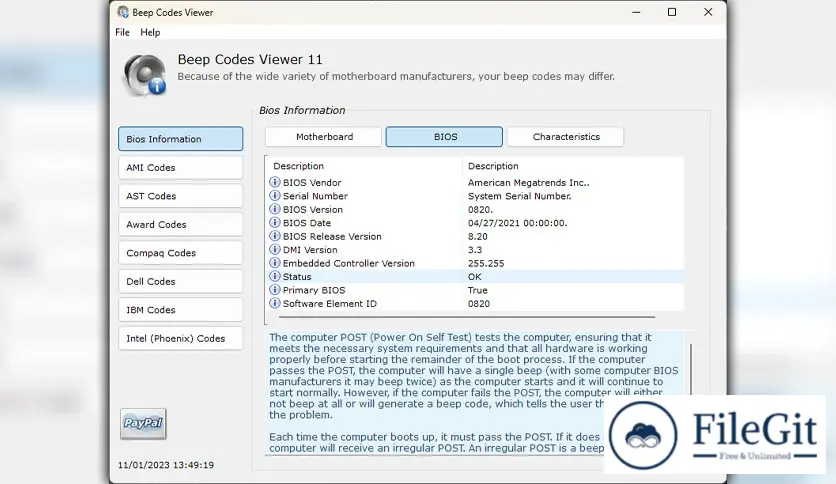Click info icon beside Embedded Controller Version
Viewport: 836px width, 484px height.
tap(275, 263)
